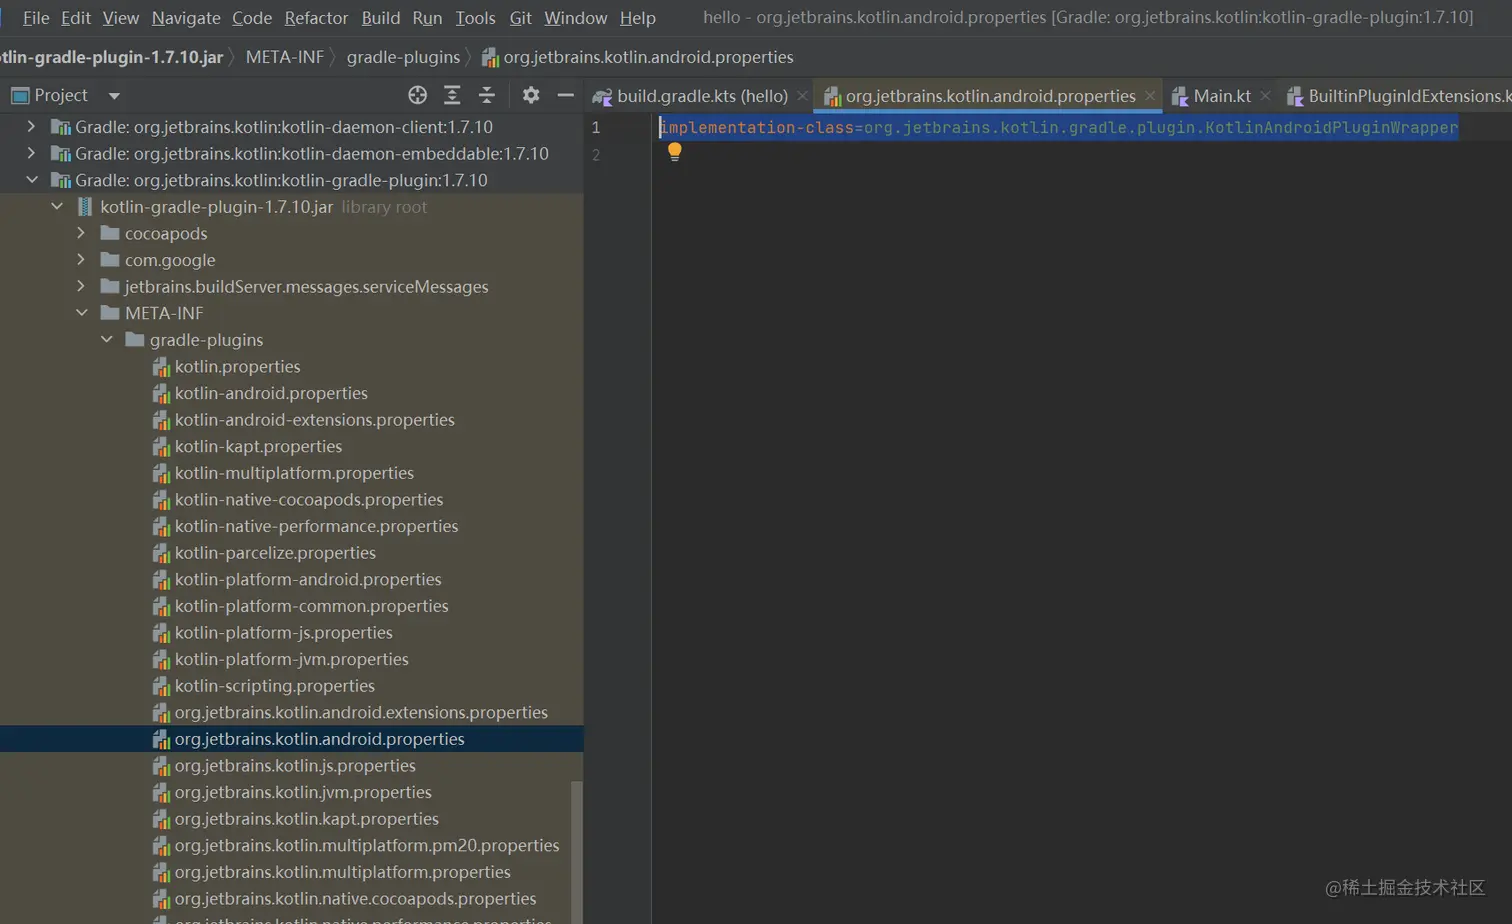1512x924 pixels.
Task: Click the yellow intention lightbulb in editor
Action: [x=675, y=152]
